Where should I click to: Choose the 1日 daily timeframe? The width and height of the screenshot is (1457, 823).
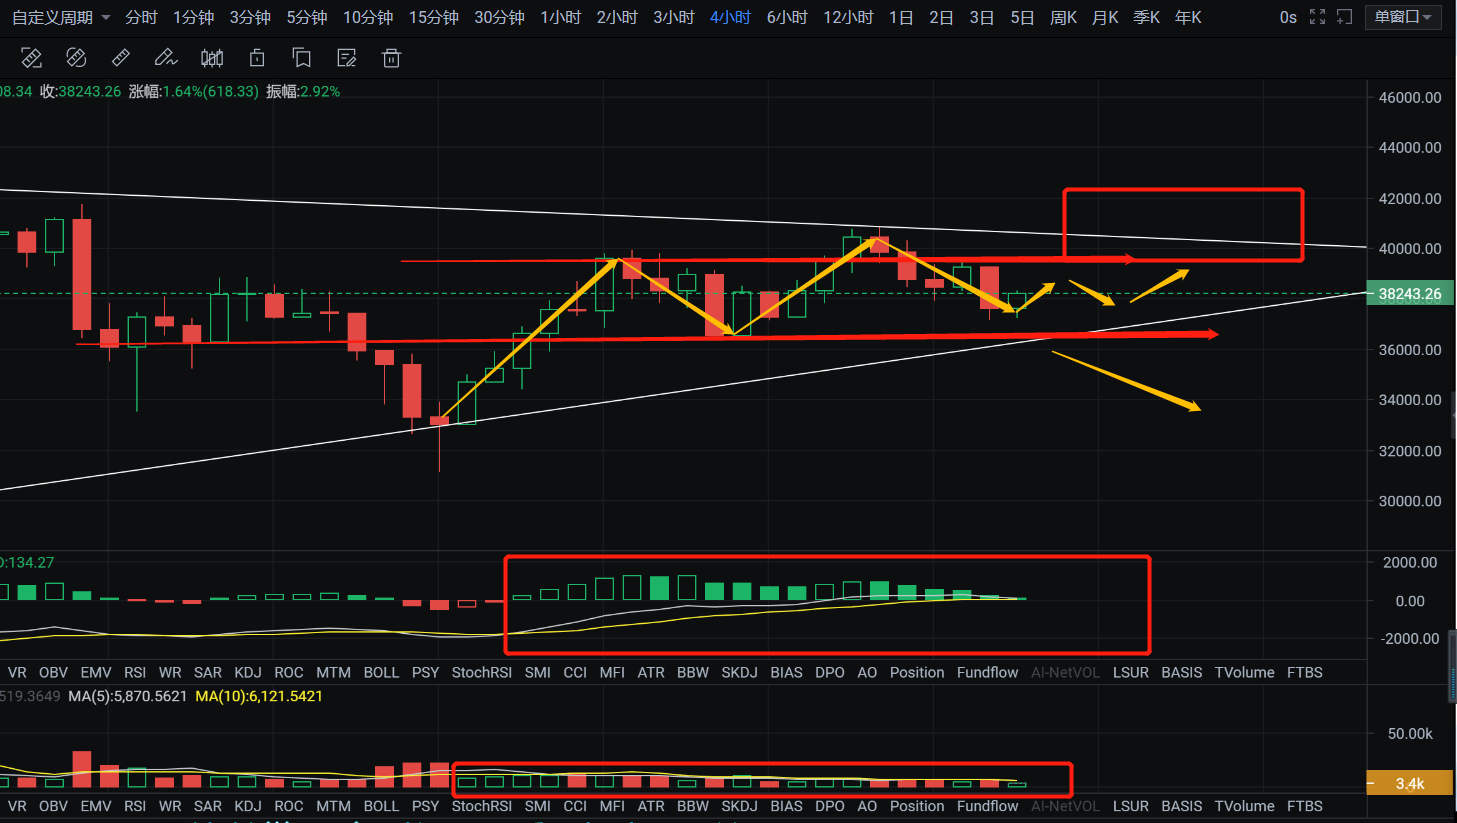click(901, 18)
